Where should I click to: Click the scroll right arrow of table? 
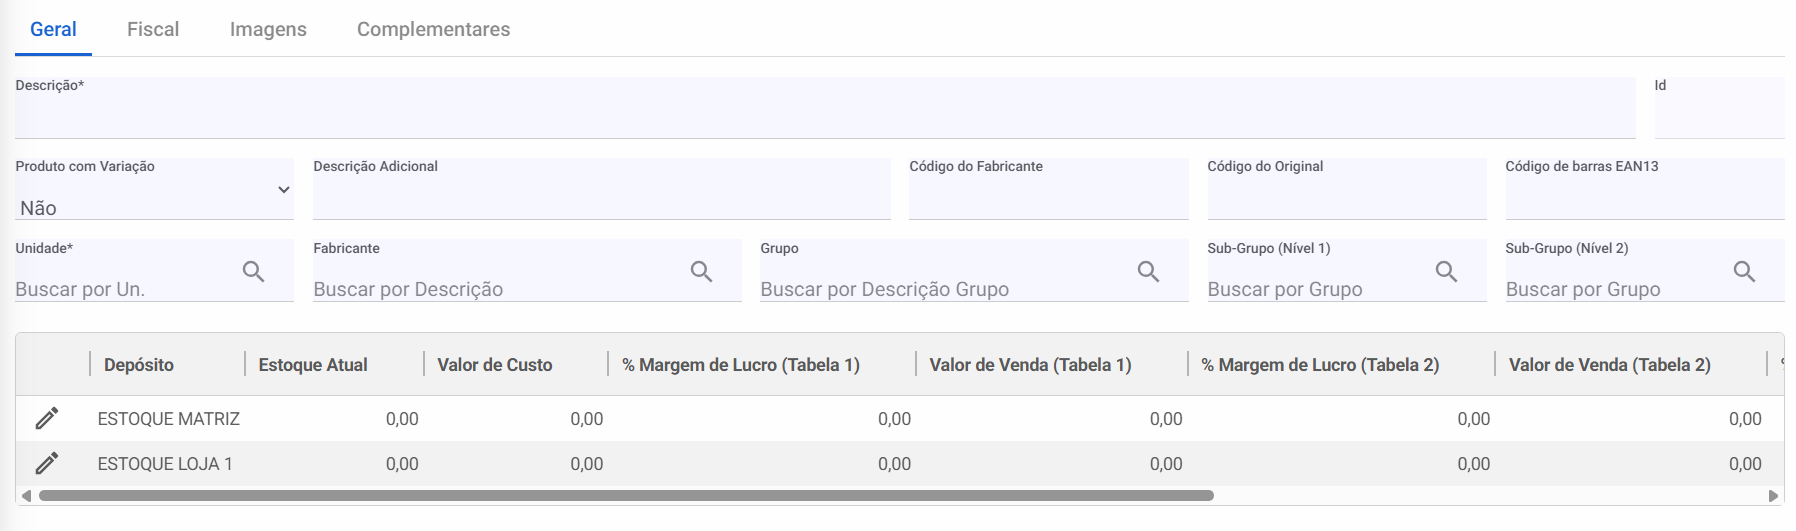[1774, 495]
